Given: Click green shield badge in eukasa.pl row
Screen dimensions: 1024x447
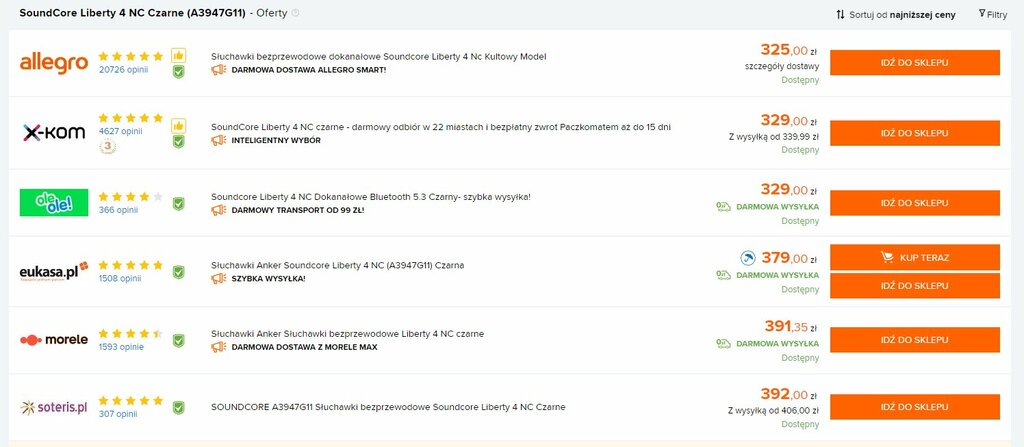Looking at the screenshot, I should (x=178, y=272).
